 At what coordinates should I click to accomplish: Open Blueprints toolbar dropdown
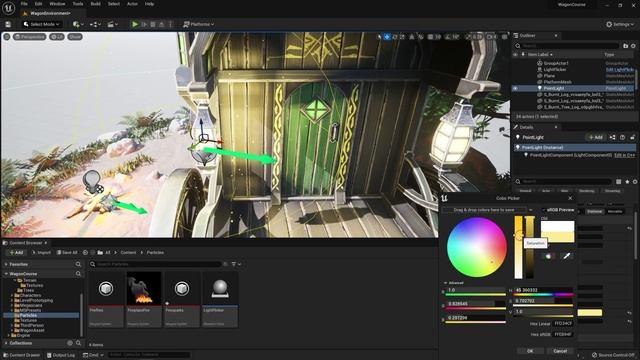point(95,24)
